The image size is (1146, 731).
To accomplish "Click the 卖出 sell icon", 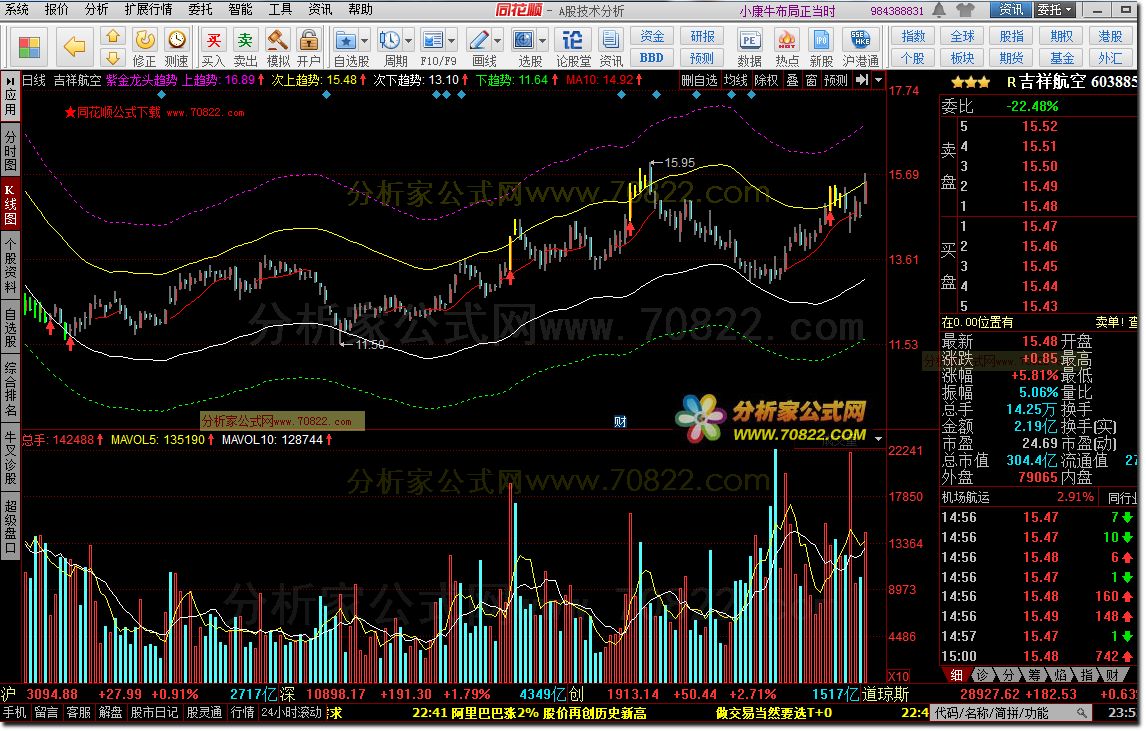I will pos(245,39).
